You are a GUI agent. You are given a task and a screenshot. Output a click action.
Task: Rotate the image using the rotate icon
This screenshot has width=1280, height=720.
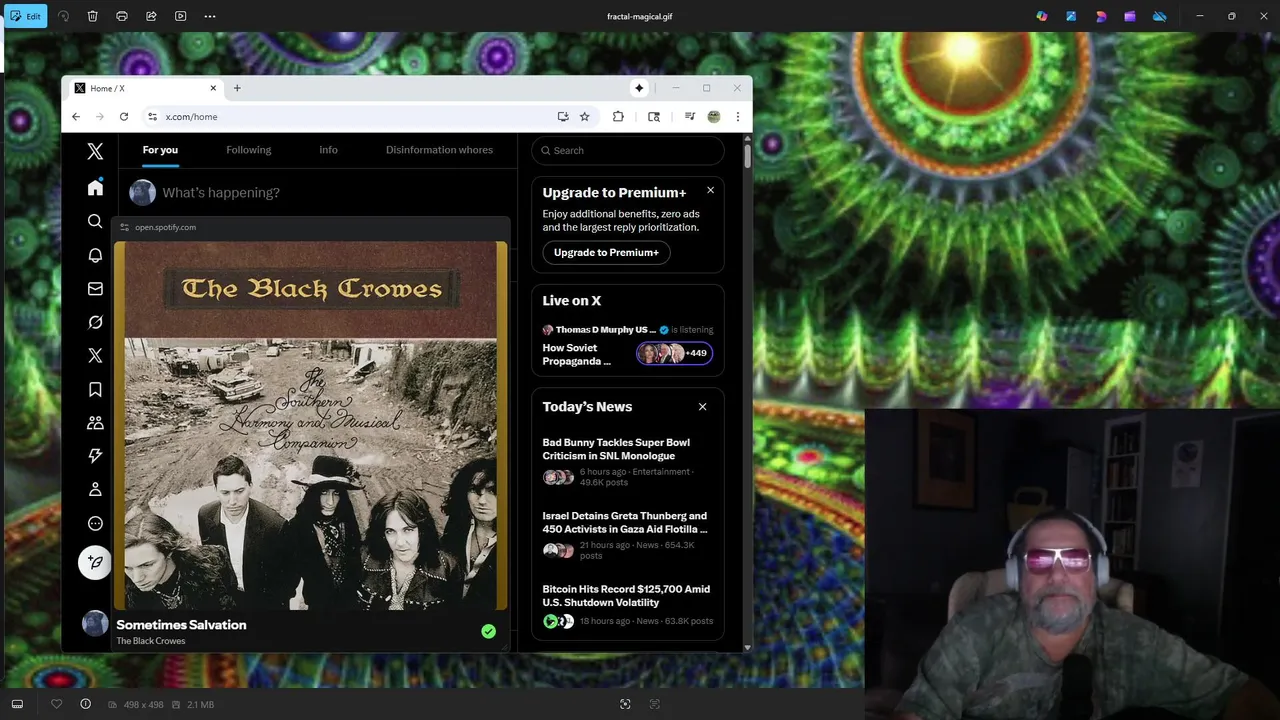[64, 16]
